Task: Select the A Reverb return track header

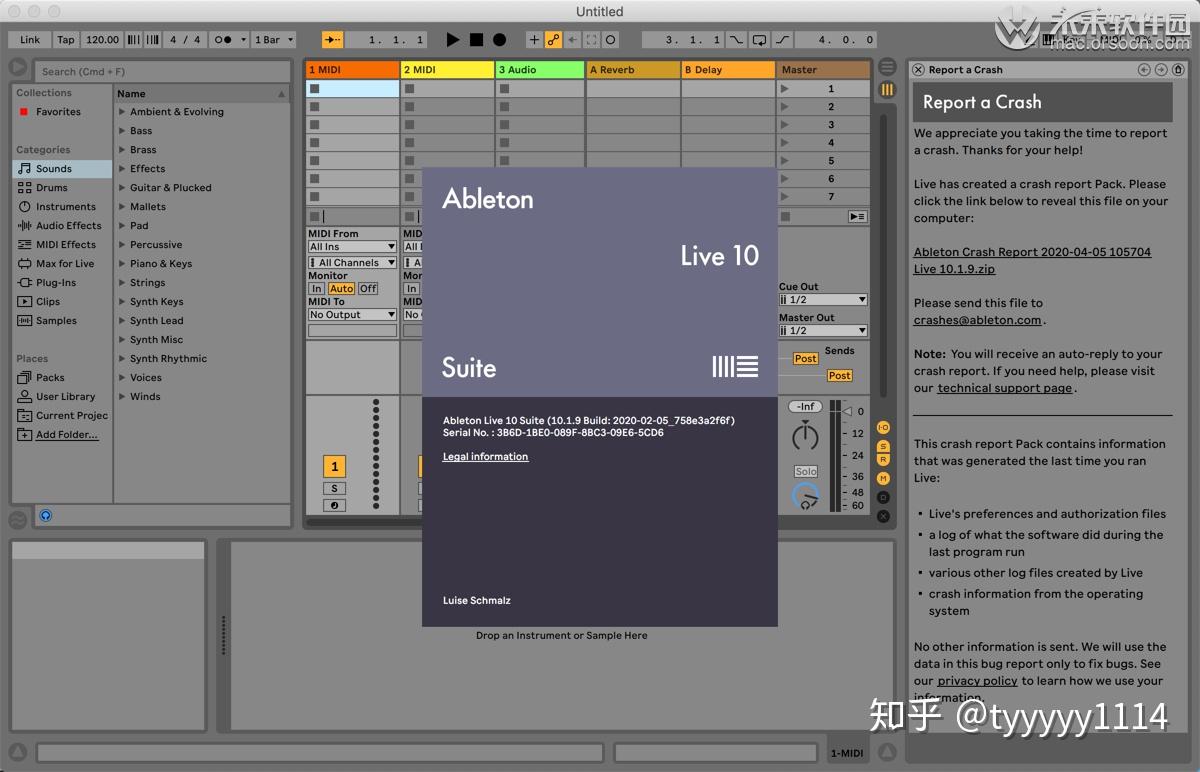Action: click(x=633, y=70)
